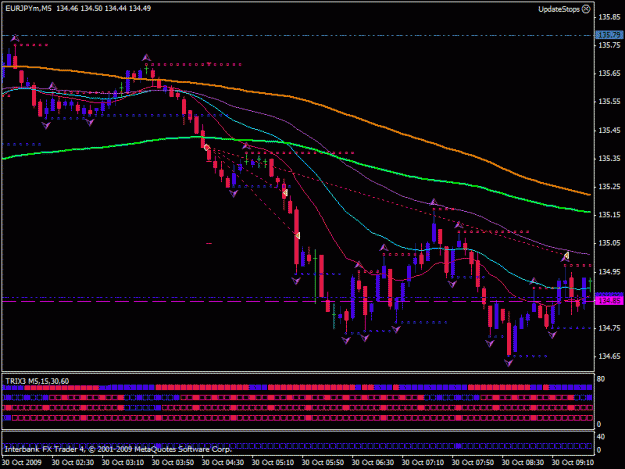Click the 30 Oct 03:50 time label

[173, 462]
